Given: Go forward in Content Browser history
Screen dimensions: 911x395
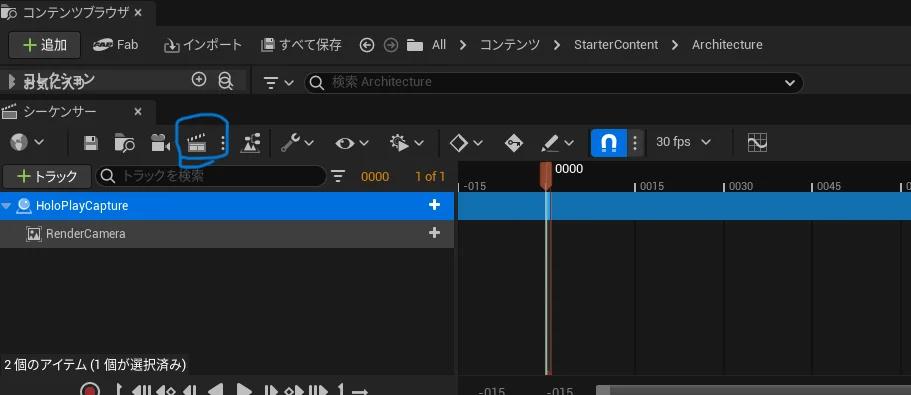Looking at the screenshot, I should click(x=391, y=45).
